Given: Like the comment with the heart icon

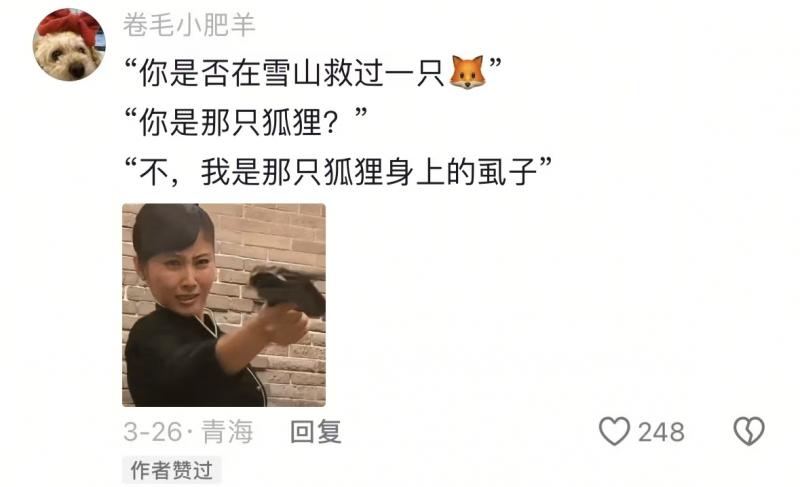Looking at the screenshot, I should coord(614,431).
